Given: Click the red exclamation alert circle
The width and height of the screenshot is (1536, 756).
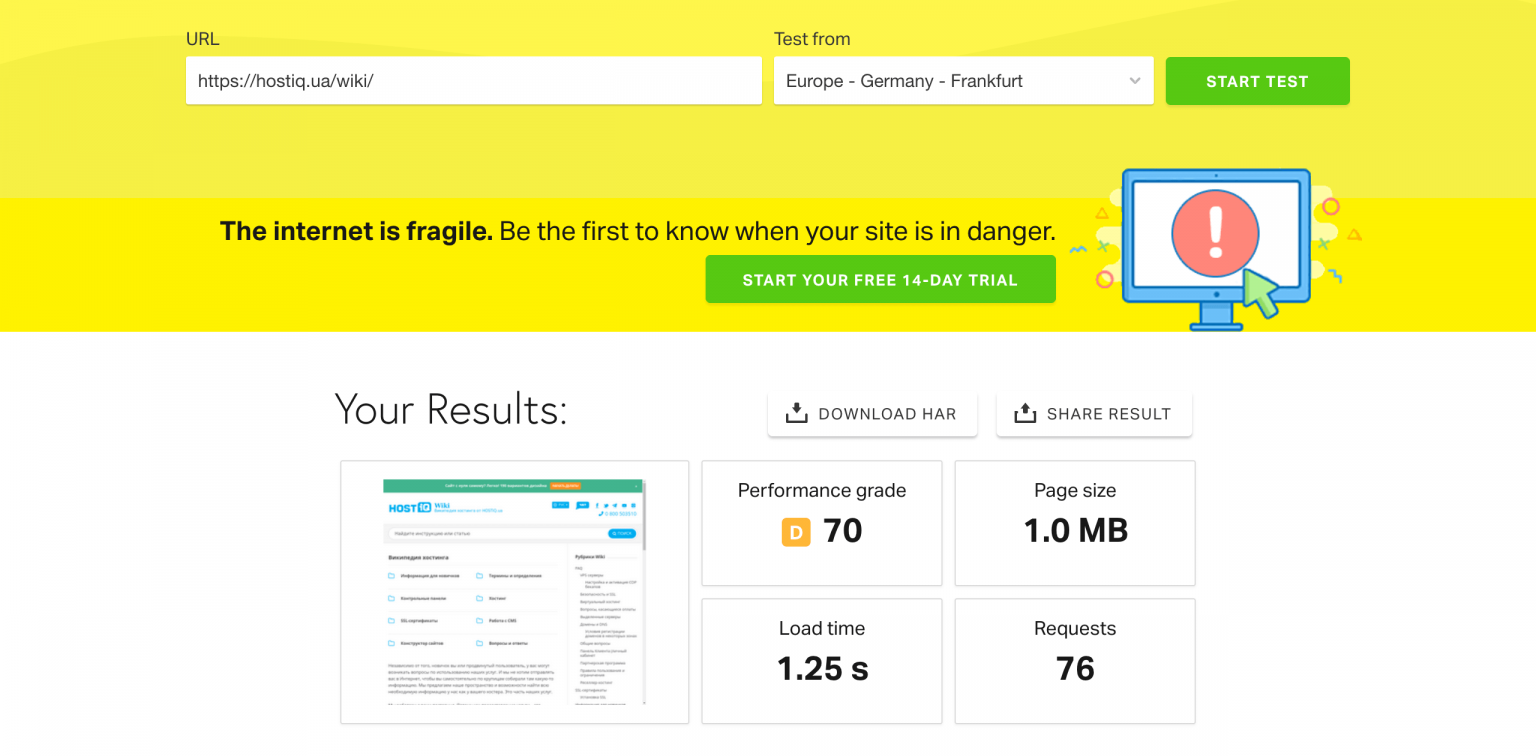Looking at the screenshot, I should pos(1216,234).
